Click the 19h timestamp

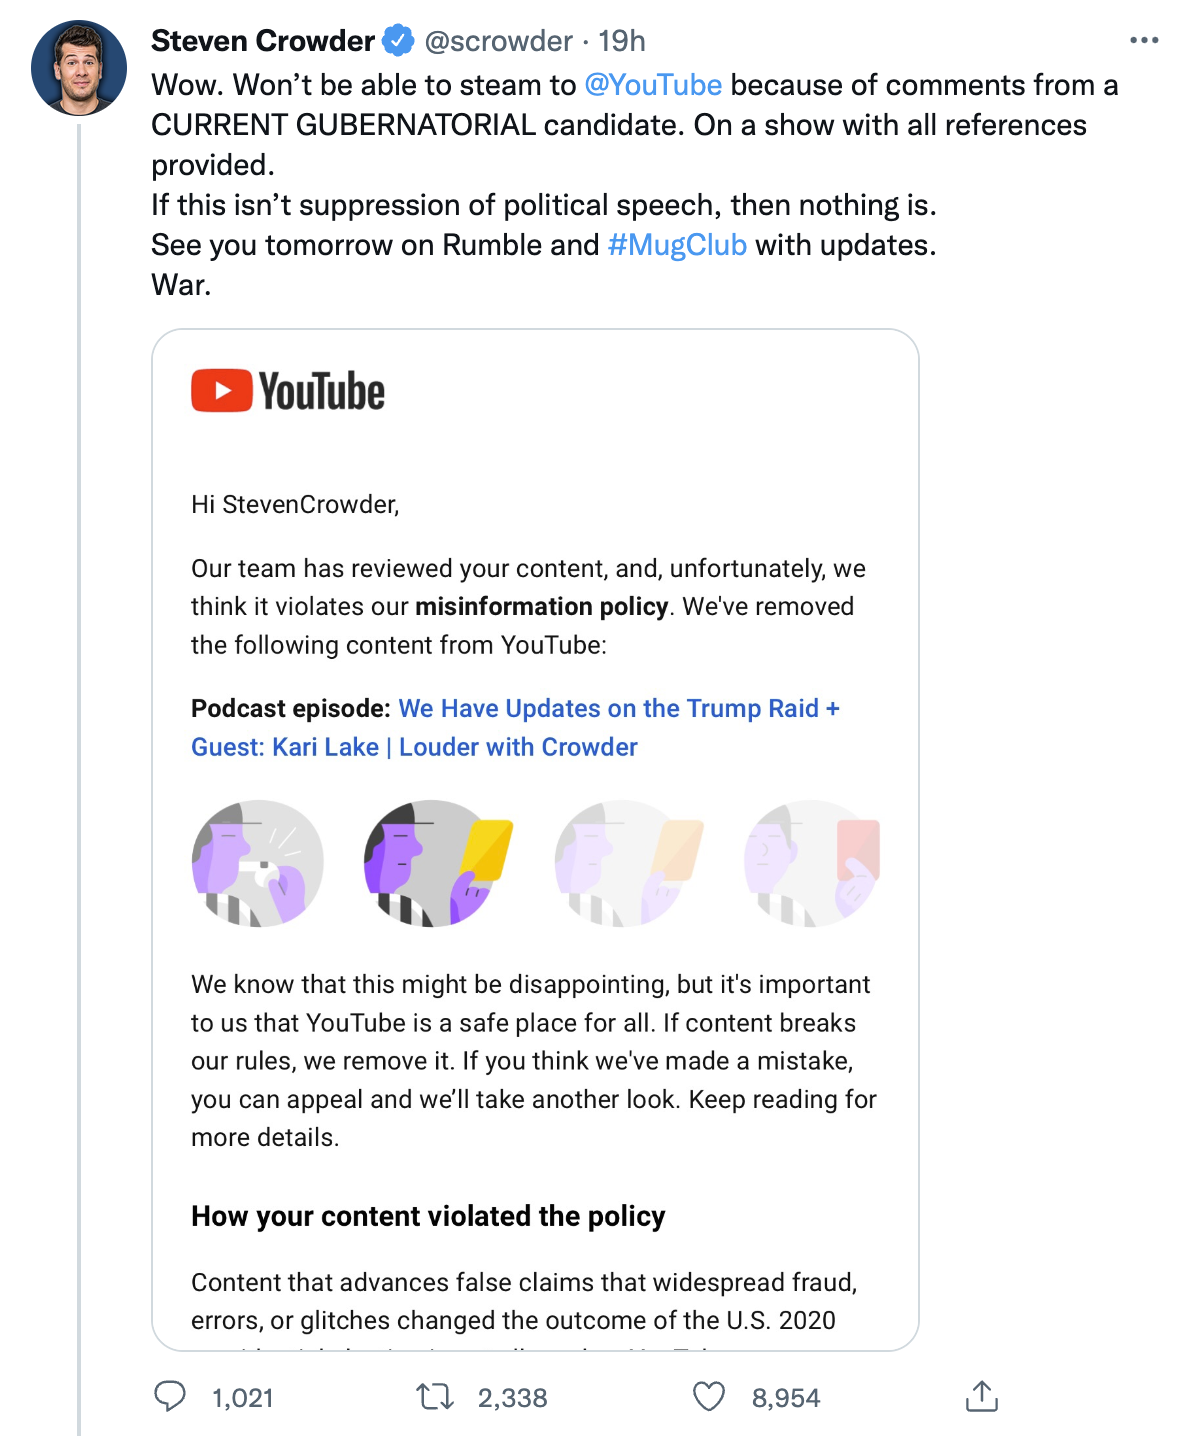[622, 41]
